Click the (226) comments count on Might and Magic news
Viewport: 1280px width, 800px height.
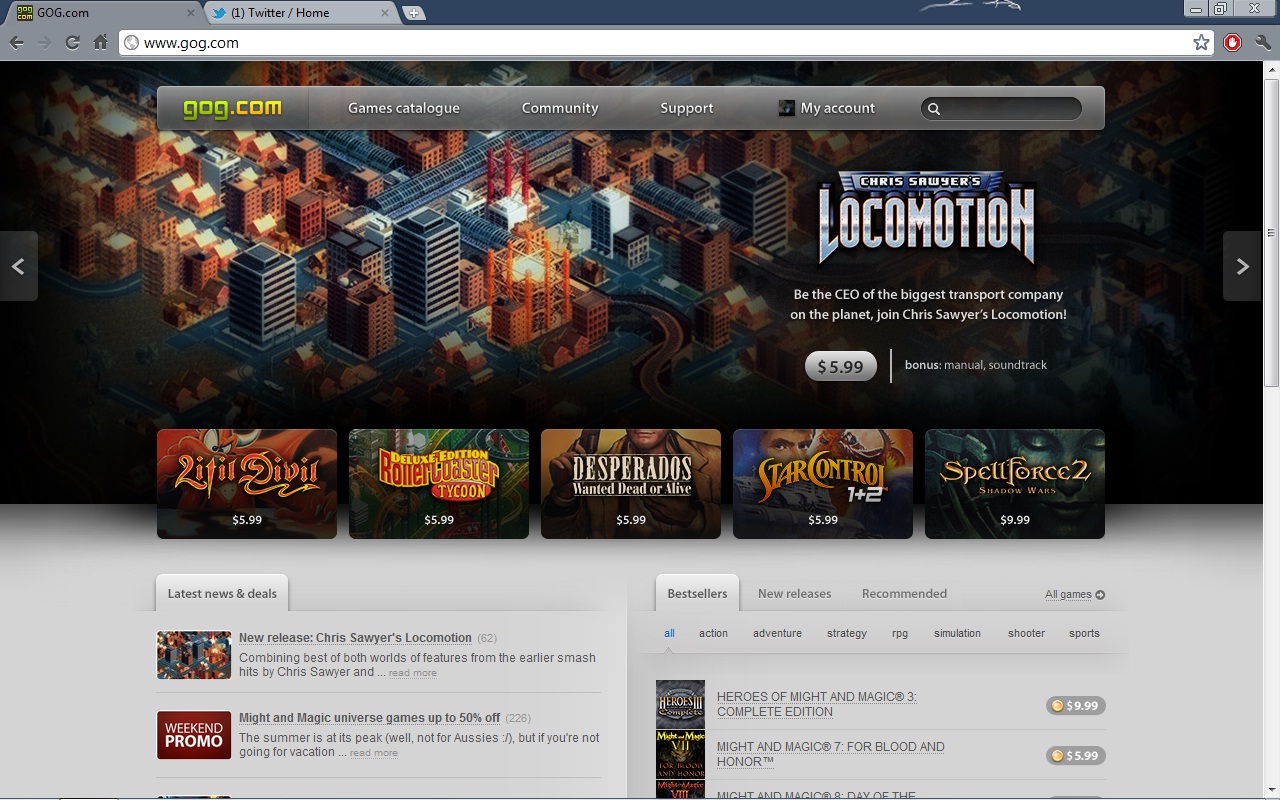[x=518, y=718]
